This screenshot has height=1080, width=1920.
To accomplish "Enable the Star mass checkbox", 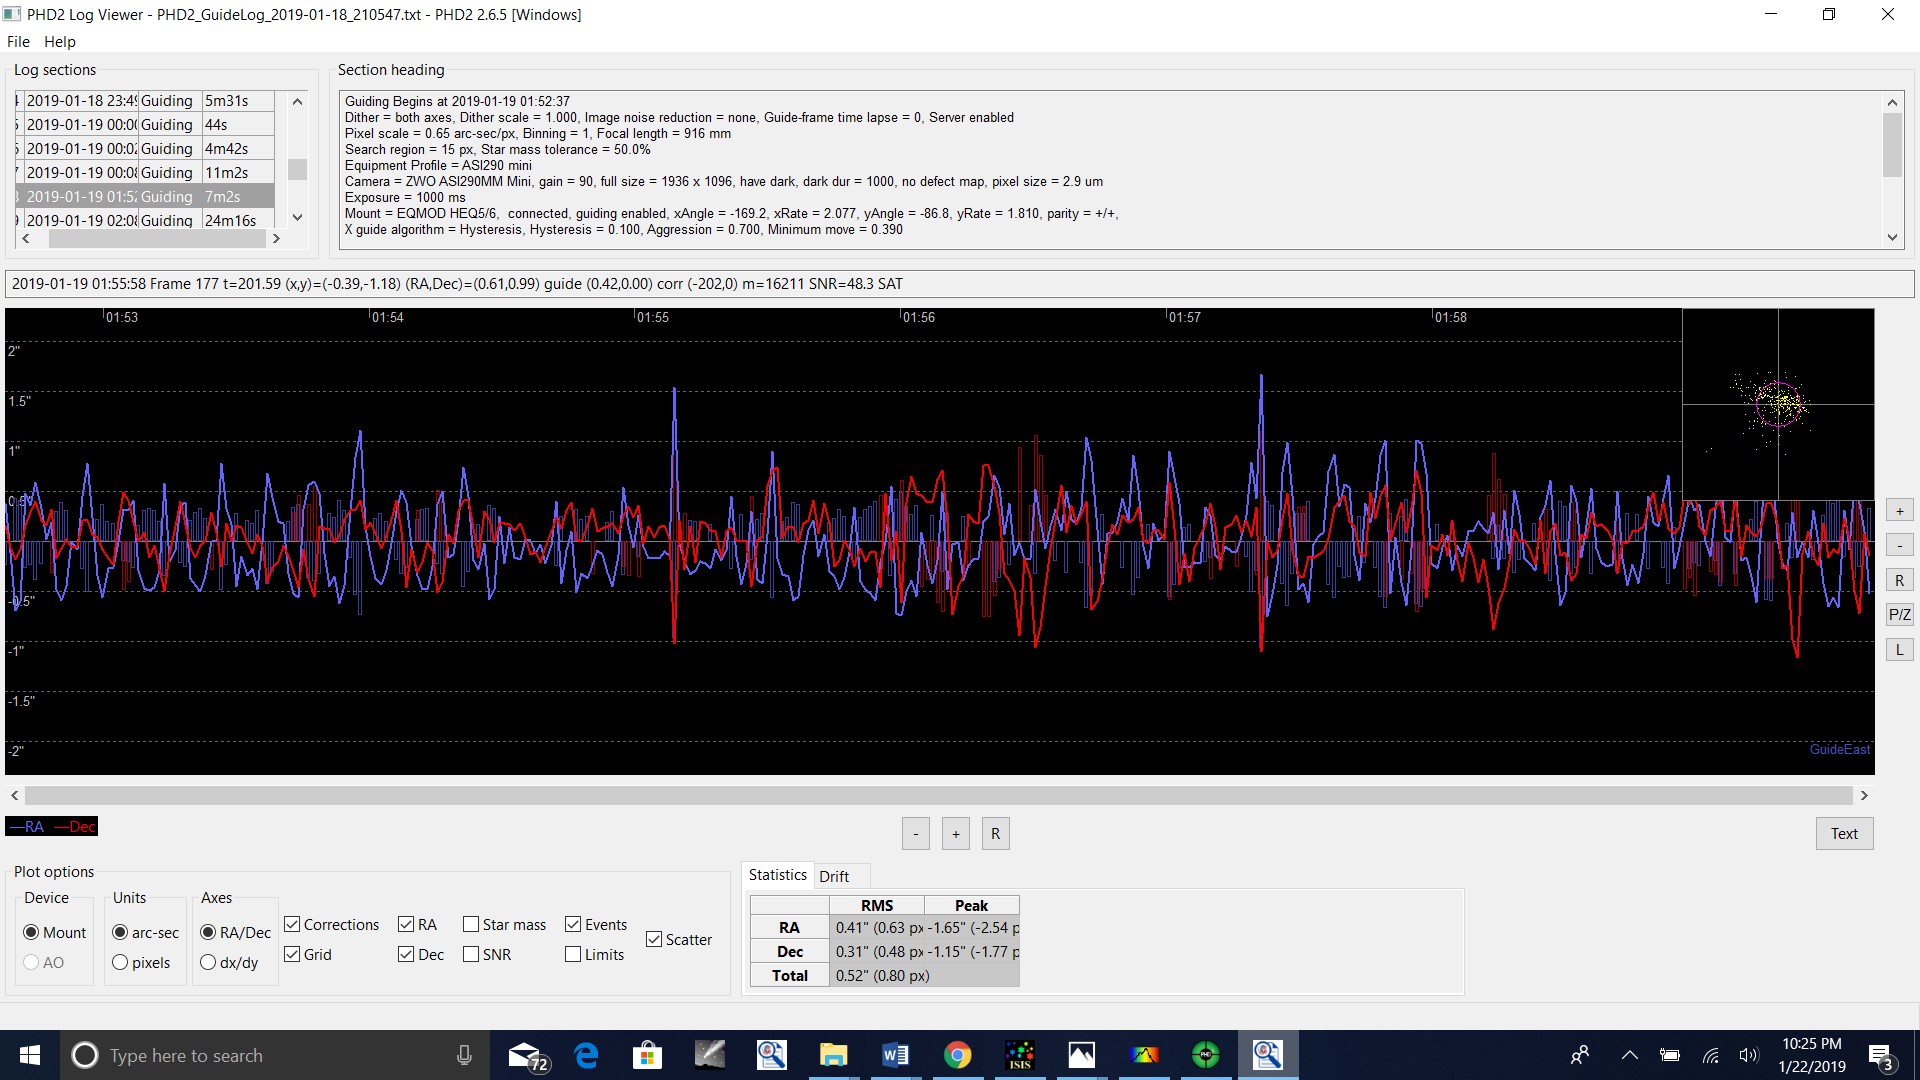I will coord(471,924).
